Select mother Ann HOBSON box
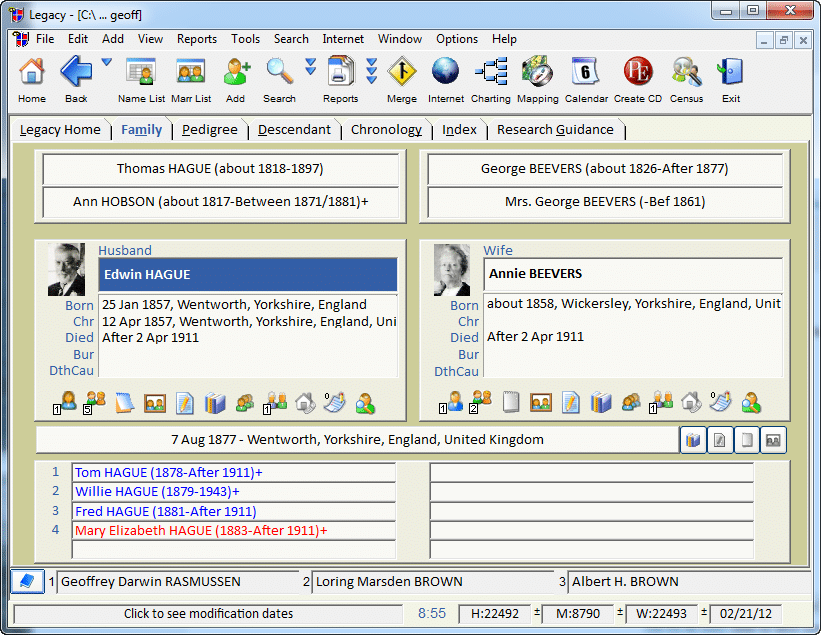 (220, 202)
